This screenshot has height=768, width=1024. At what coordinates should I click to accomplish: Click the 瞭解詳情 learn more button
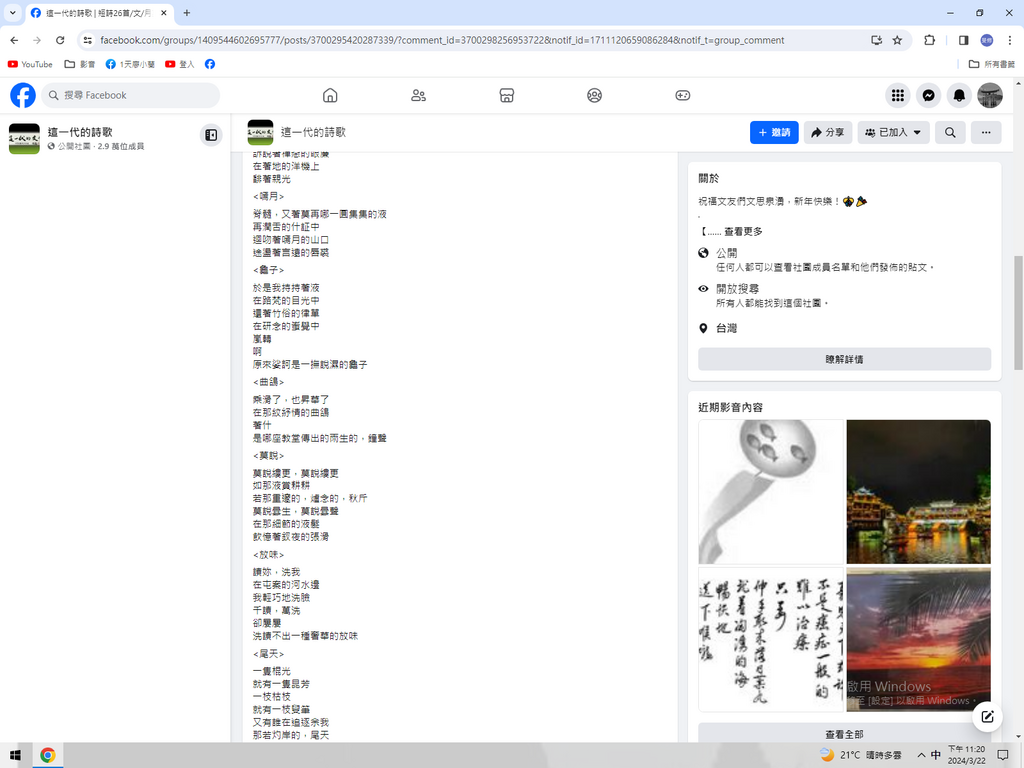pyautogui.click(x=844, y=359)
